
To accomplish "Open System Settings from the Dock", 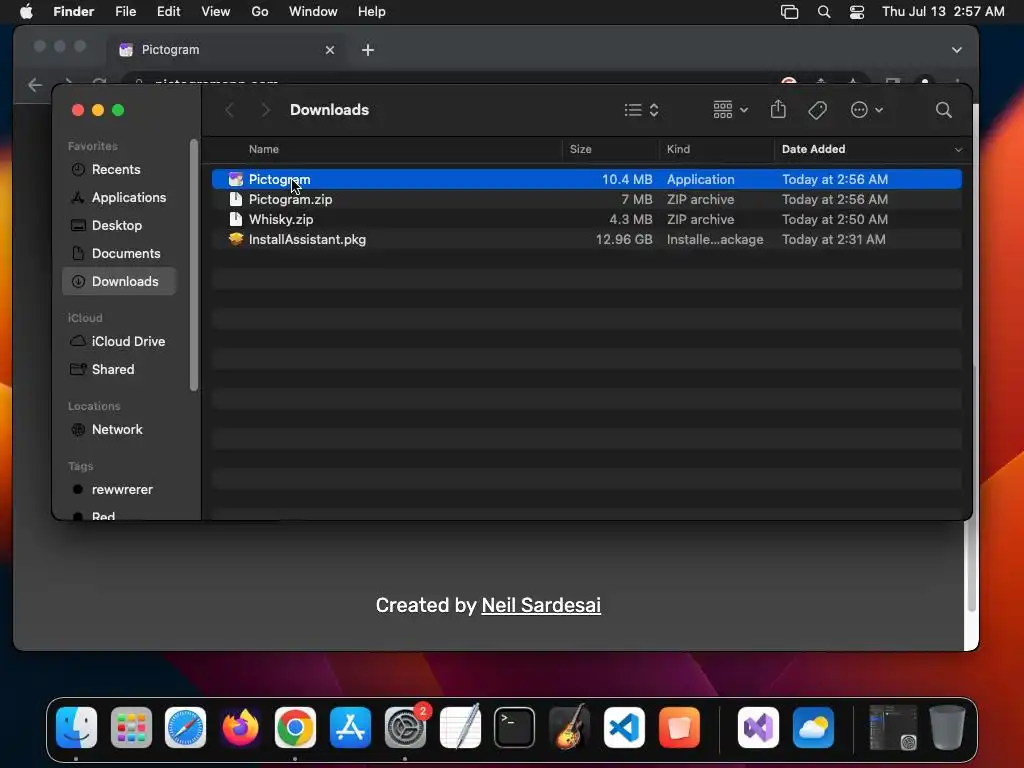I will 405,727.
